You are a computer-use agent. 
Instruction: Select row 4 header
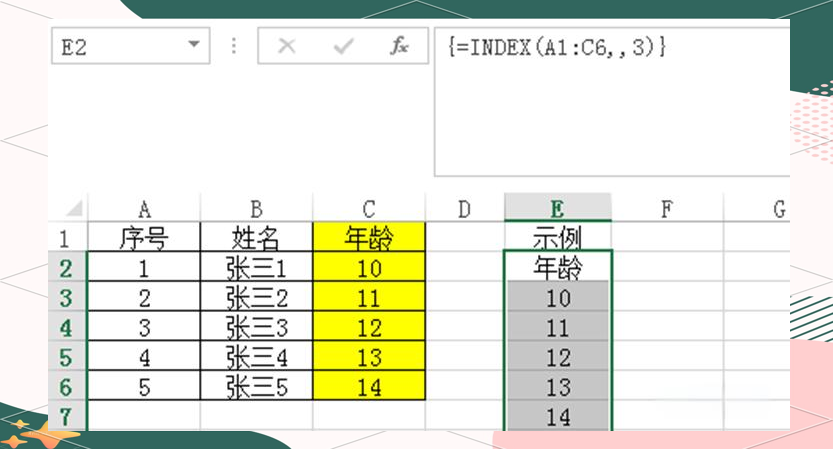67,327
